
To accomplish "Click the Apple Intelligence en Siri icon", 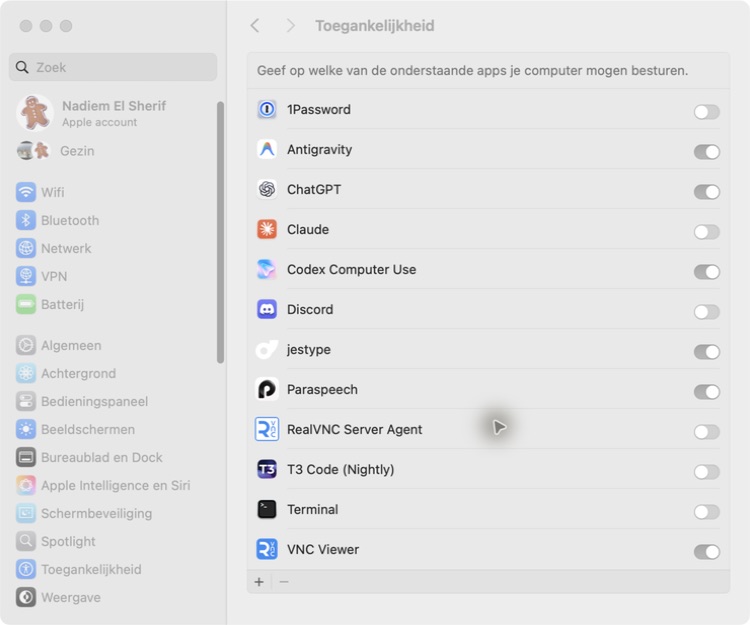I will click(26, 485).
